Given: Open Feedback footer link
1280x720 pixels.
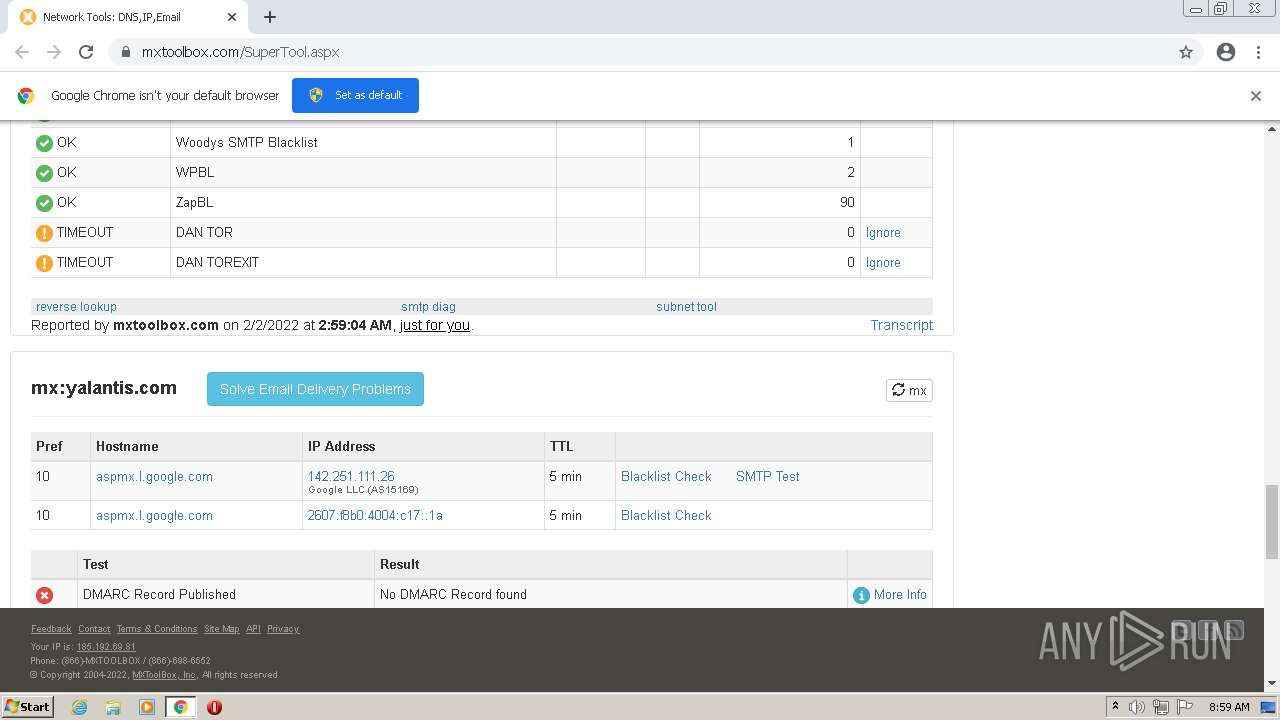Looking at the screenshot, I should coord(51,629).
